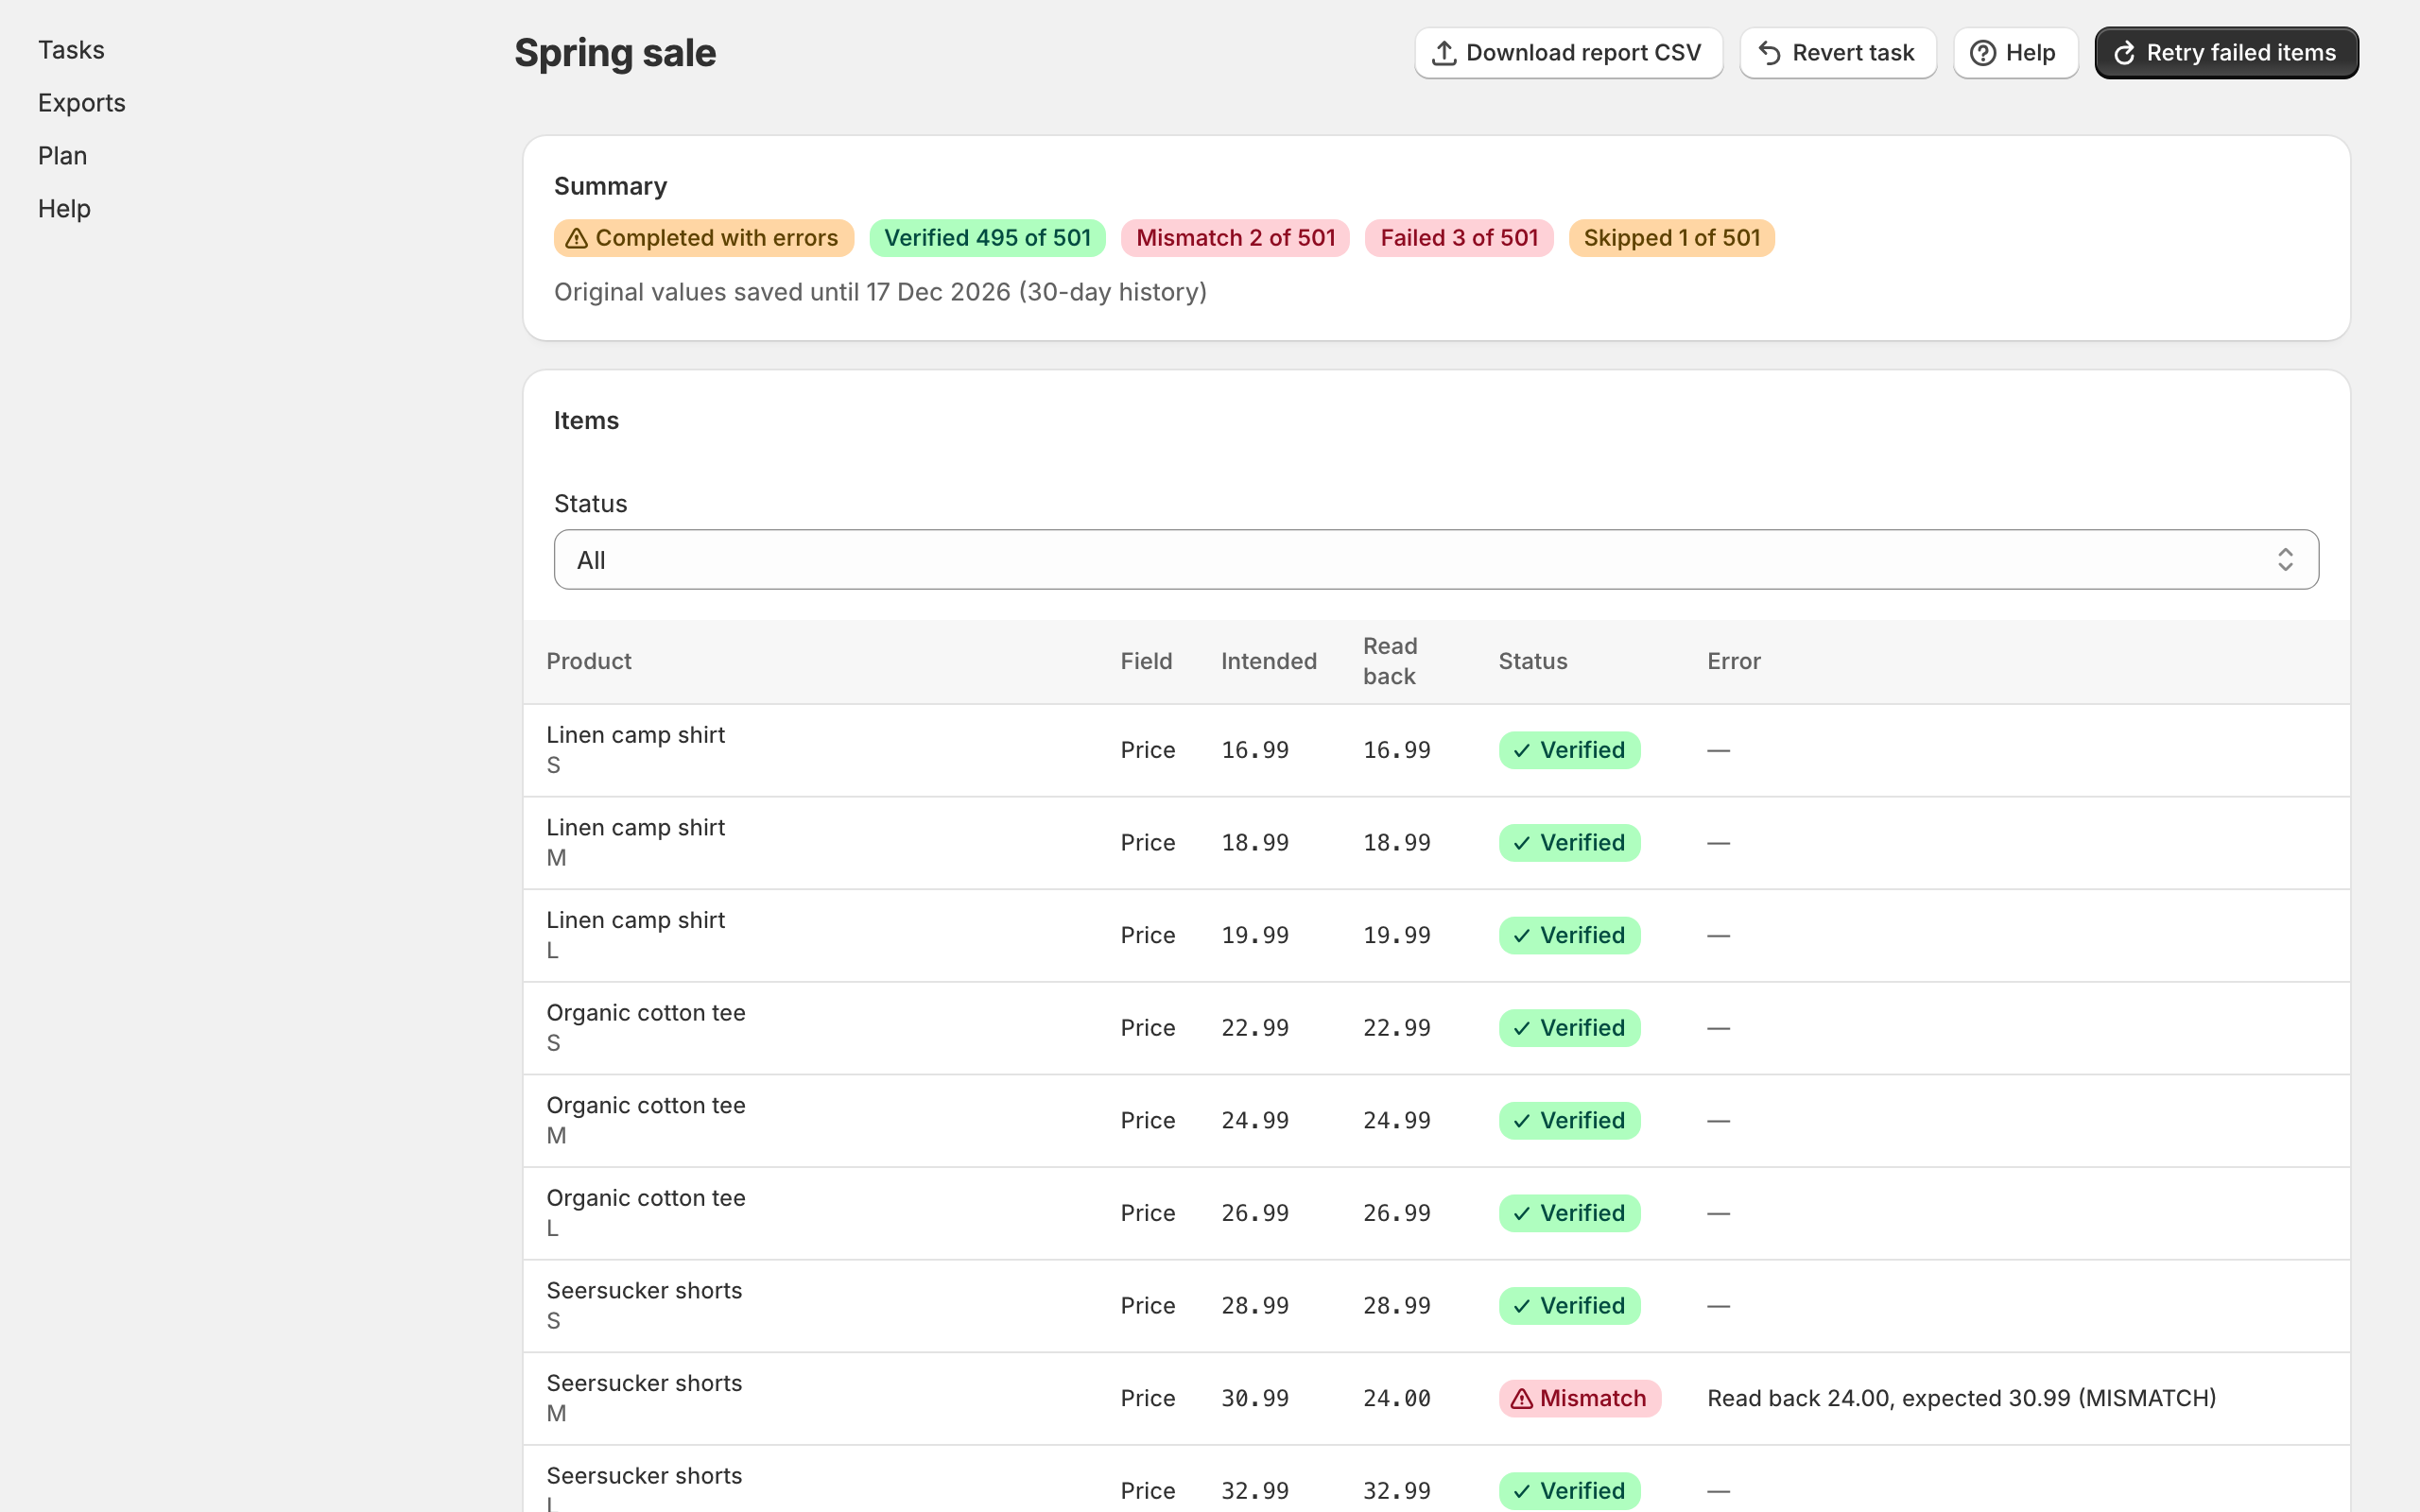
Task: Click the mismatch error message text
Action: pyautogui.click(x=1961, y=1398)
